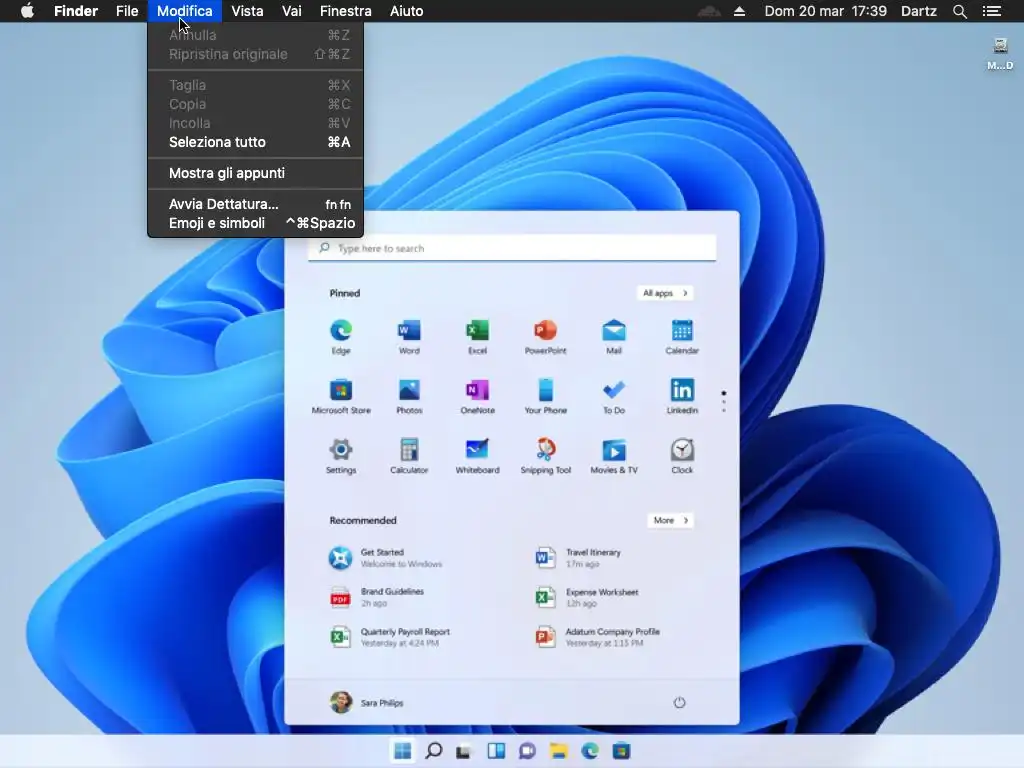The width and height of the screenshot is (1024, 768).
Task: Expand All apps in the Start menu
Action: 665,293
